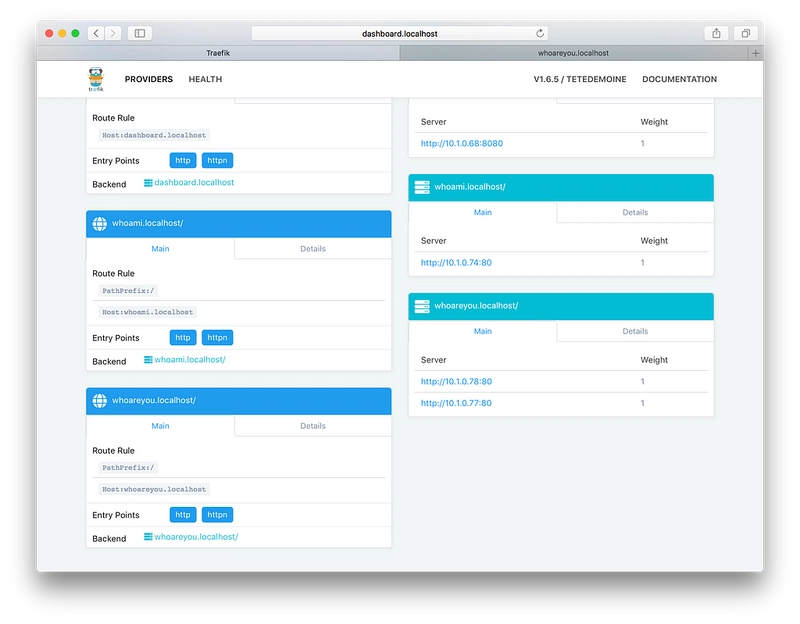Toggle the Safari sidebar button
The height and width of the screenshot is (624, 800).
140,33
